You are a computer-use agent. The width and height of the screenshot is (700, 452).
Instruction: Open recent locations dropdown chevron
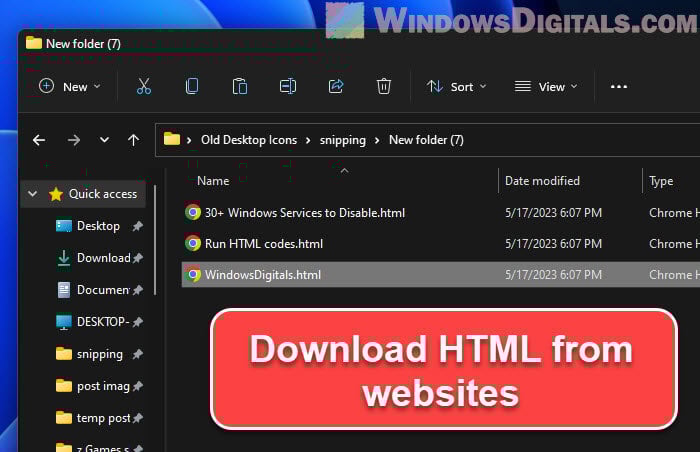[x=104, y=140]
